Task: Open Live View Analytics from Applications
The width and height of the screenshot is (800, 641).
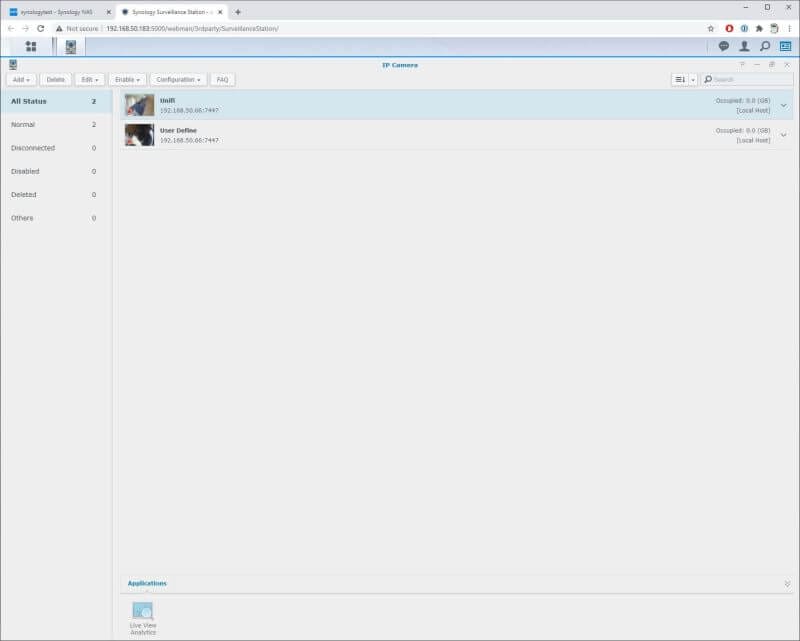Action: 141,611
